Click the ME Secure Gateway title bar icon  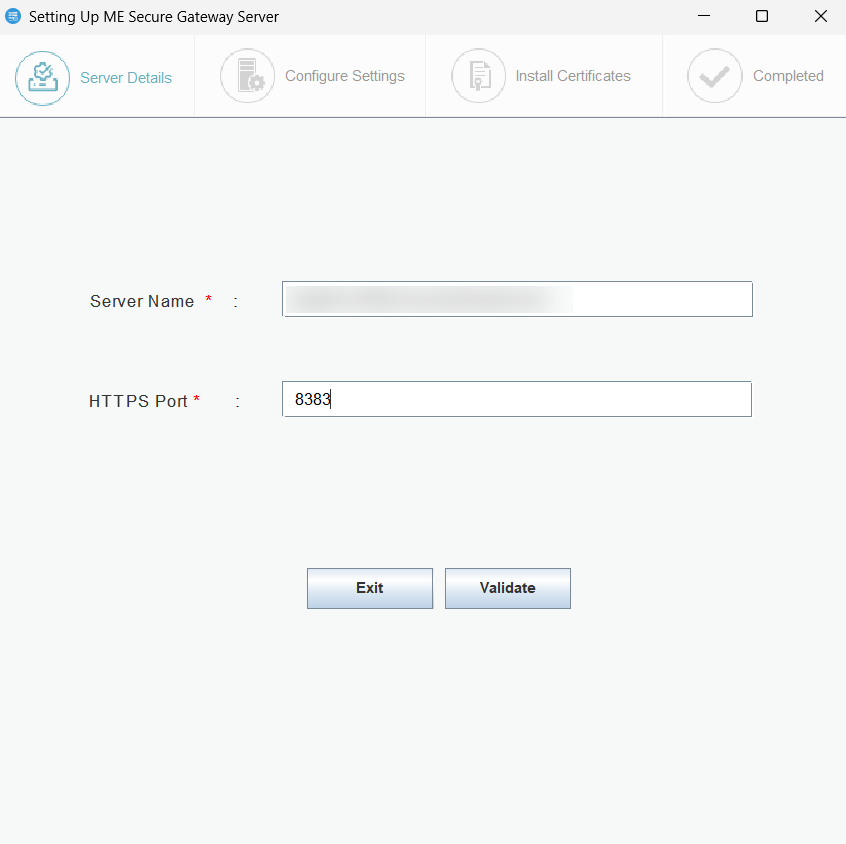point(14,16)
